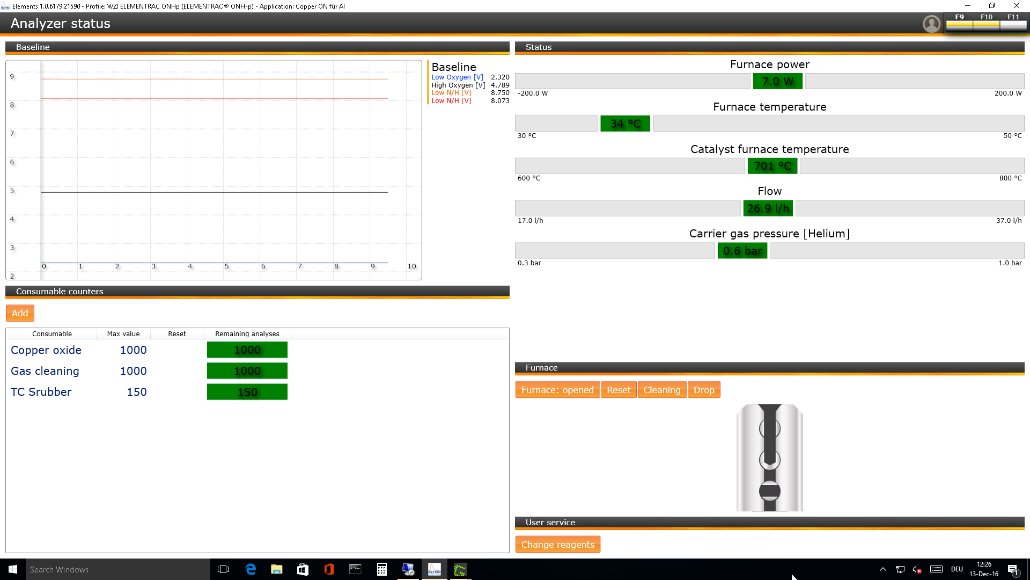Open Microsoft Edge from the taskbar
Viewport: 1030px width, 580px height.
251,569
